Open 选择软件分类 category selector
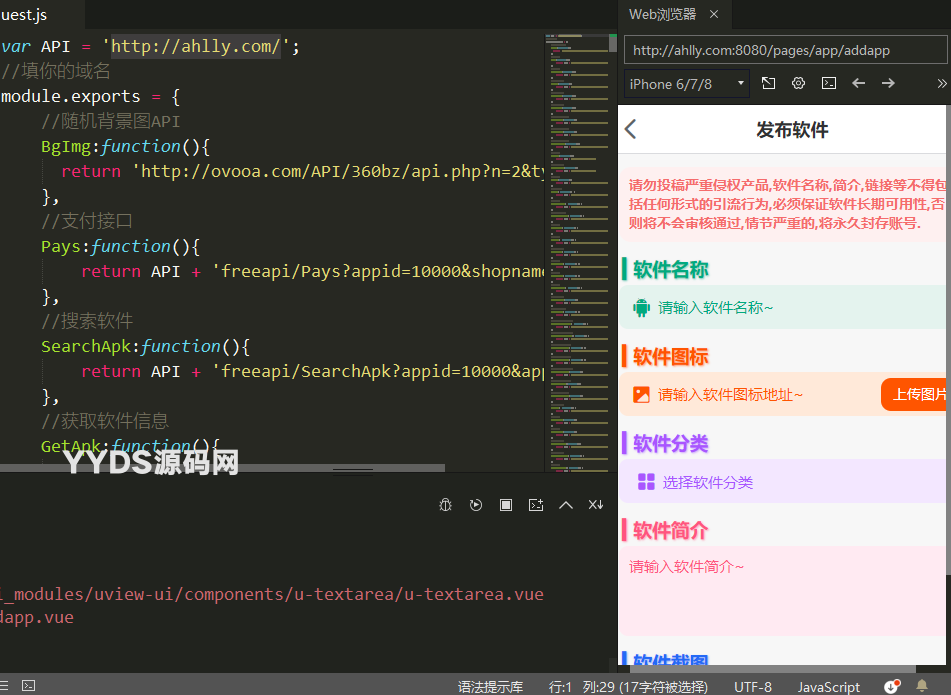 pos(707,482)
